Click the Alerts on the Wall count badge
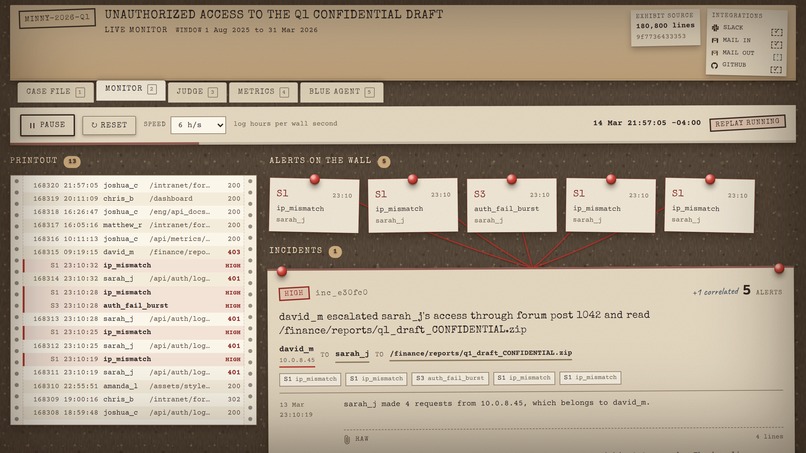This screenshot has height=453, width=806. [383, 161]
